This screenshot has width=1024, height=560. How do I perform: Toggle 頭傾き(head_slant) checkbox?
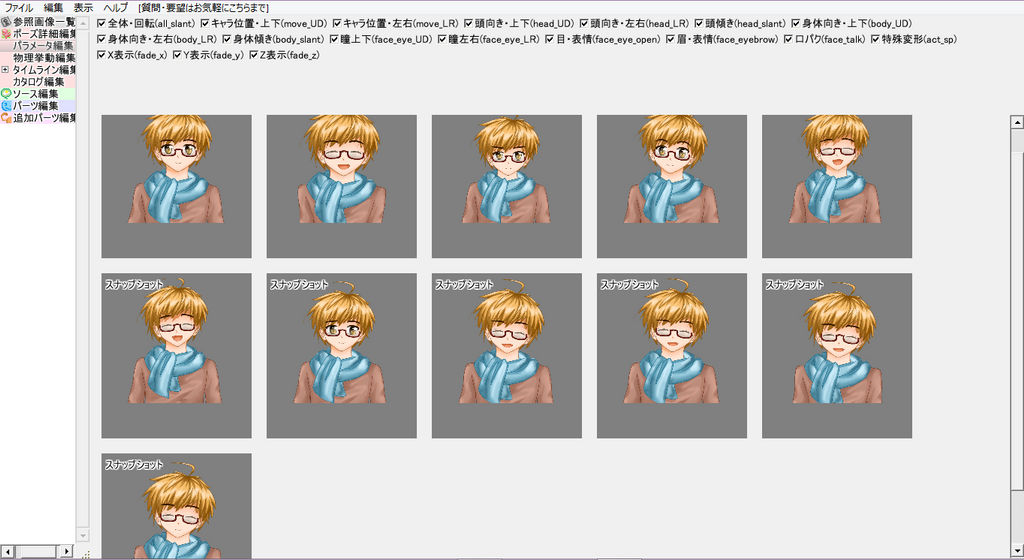coord(699,23)
